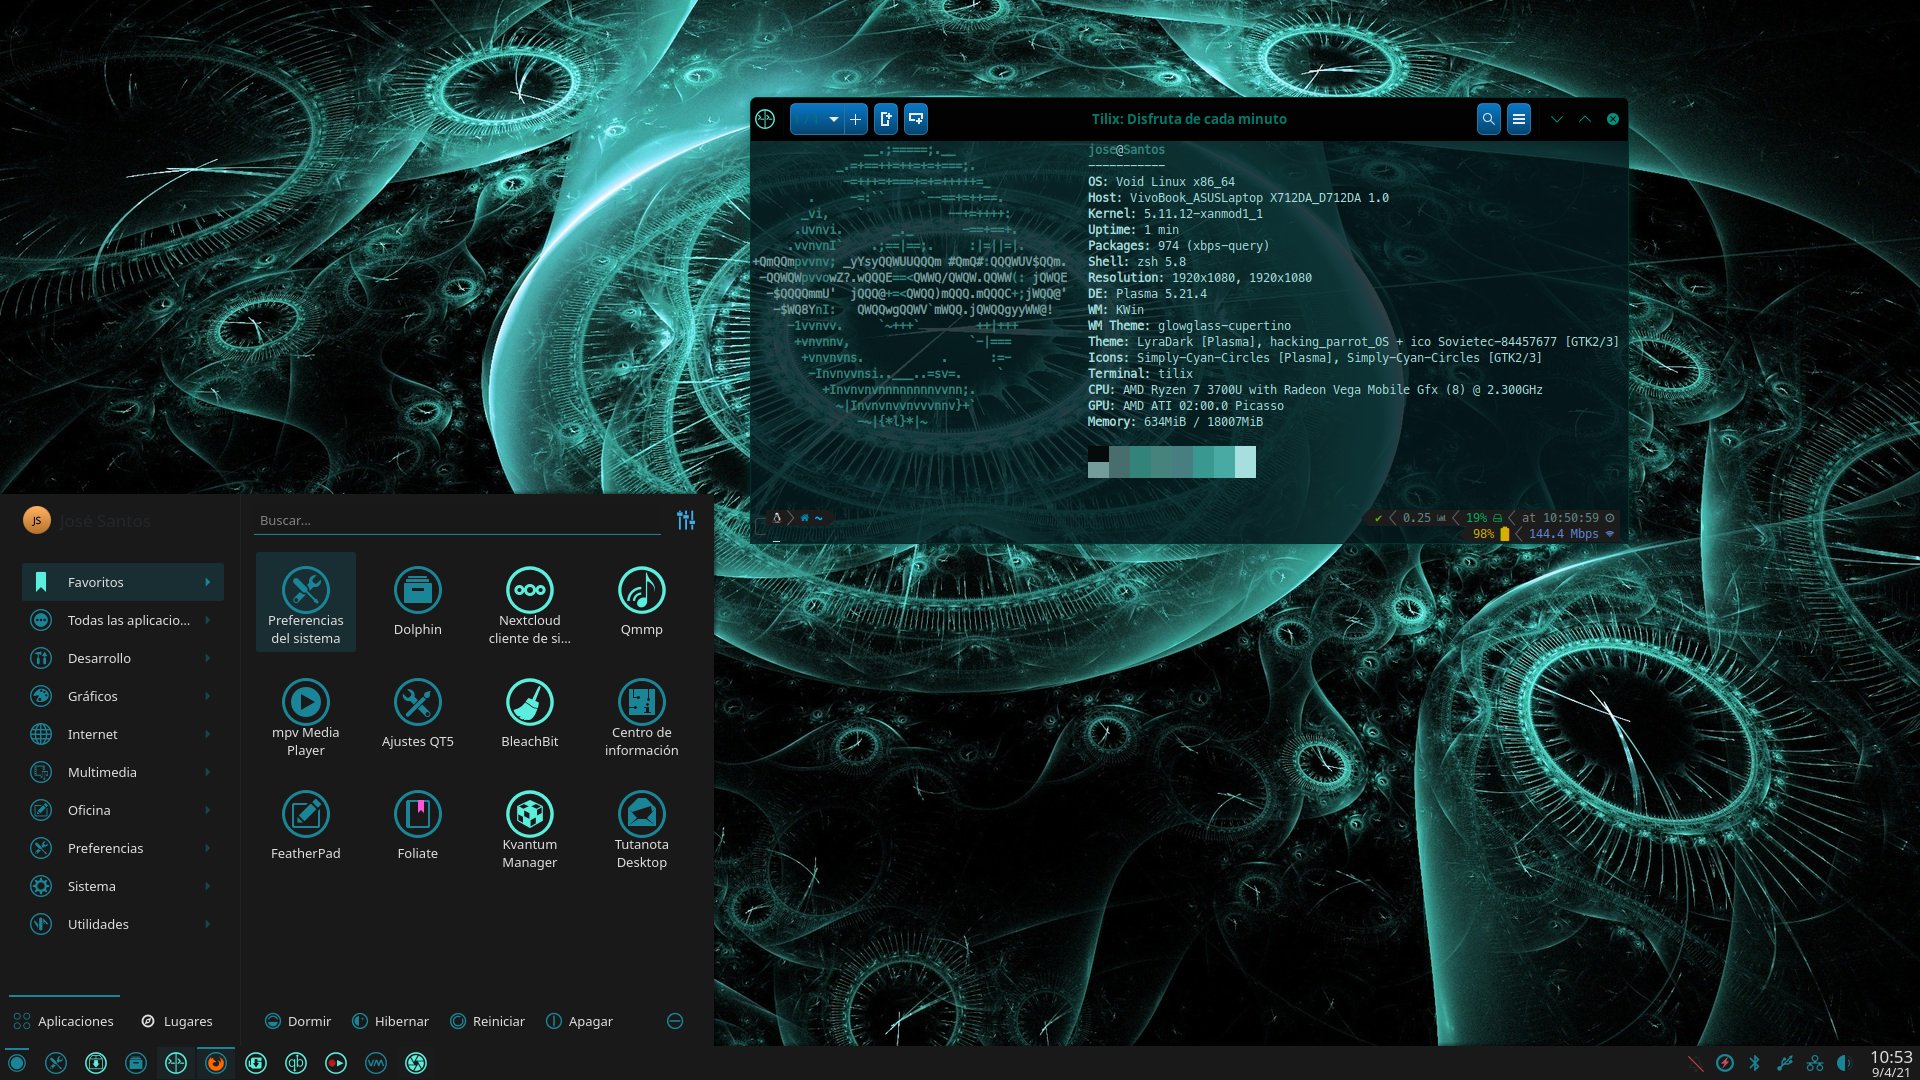Click the Buscar search field
Screen dimensions: 1920x1080
click(455, 520)
